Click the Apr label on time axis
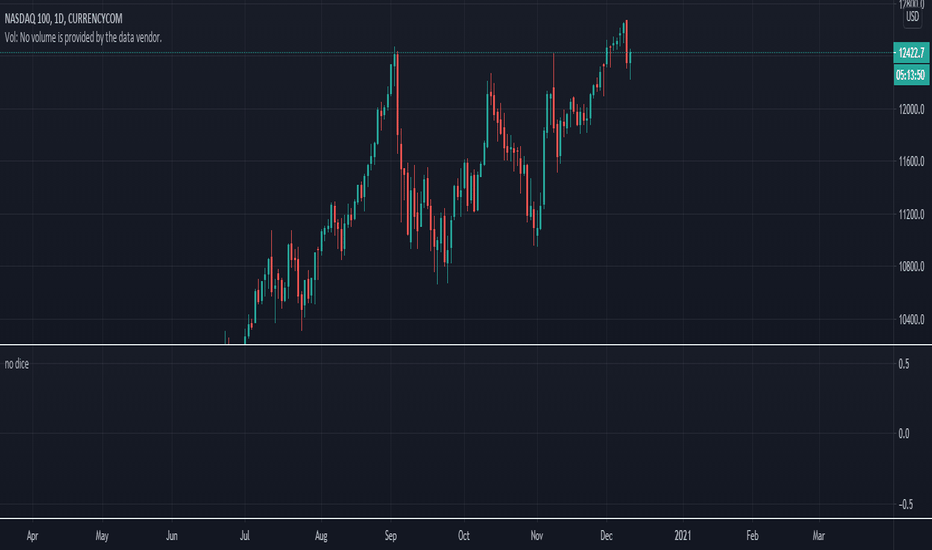The width and height of the screenshot is (932, 550). [x=32, y=536]
